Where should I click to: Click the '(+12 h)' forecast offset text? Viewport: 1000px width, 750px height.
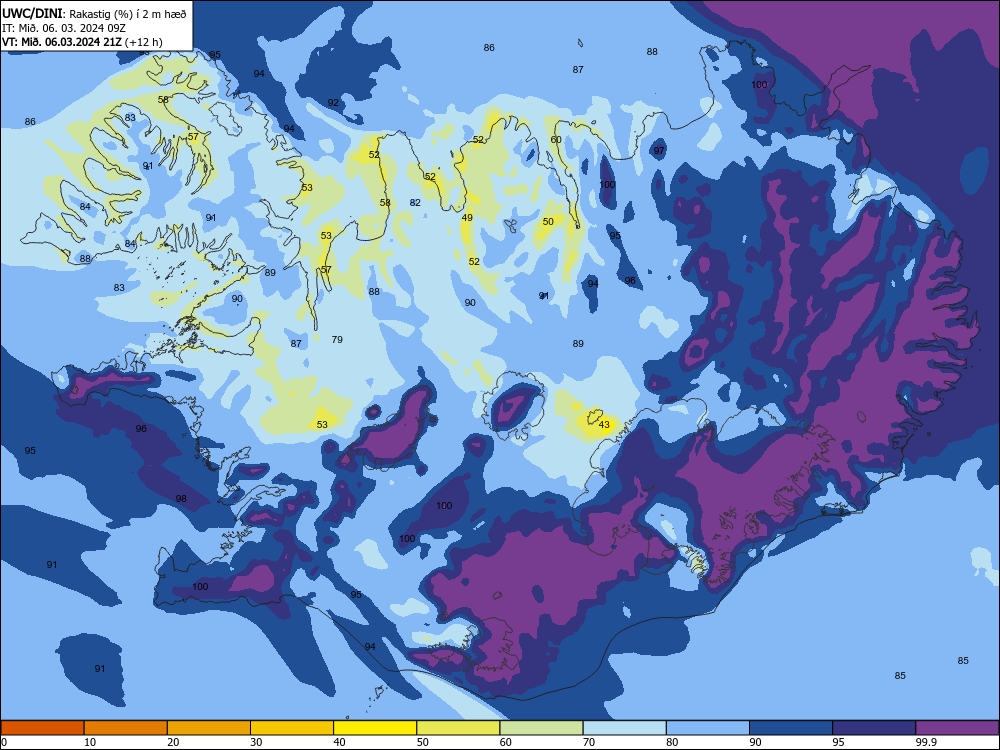tap(143, 42)
